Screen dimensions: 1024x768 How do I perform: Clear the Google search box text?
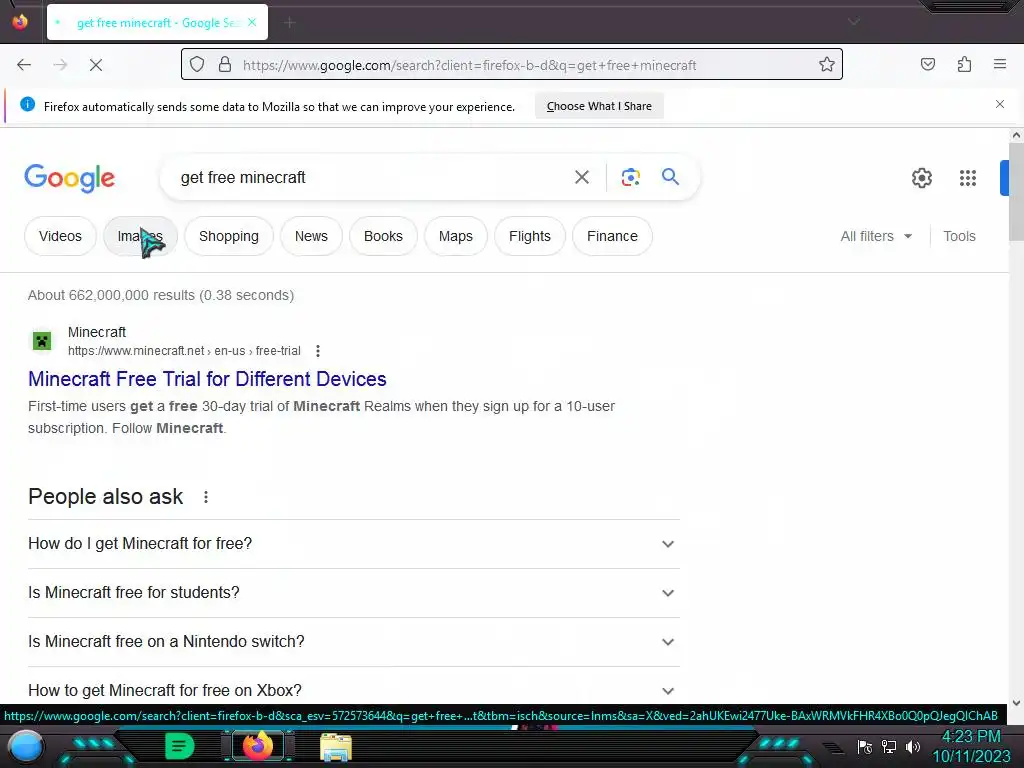tap(582, 177)
